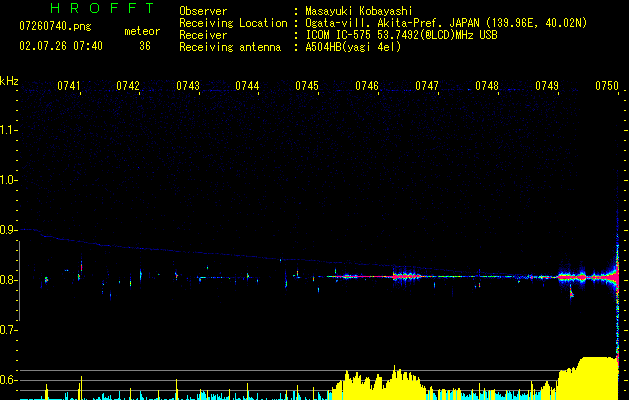Click the 0745 time marker
629x400 pixels.
pos(307,86)
